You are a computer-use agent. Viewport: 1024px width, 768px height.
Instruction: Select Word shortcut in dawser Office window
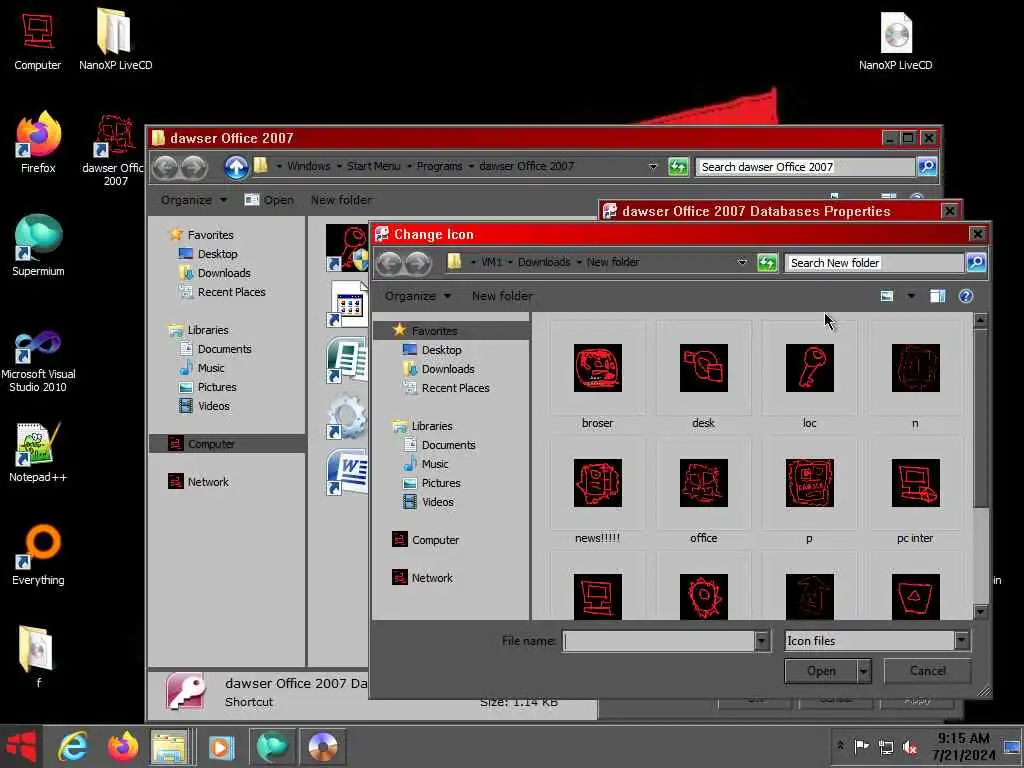pos(347,472)
